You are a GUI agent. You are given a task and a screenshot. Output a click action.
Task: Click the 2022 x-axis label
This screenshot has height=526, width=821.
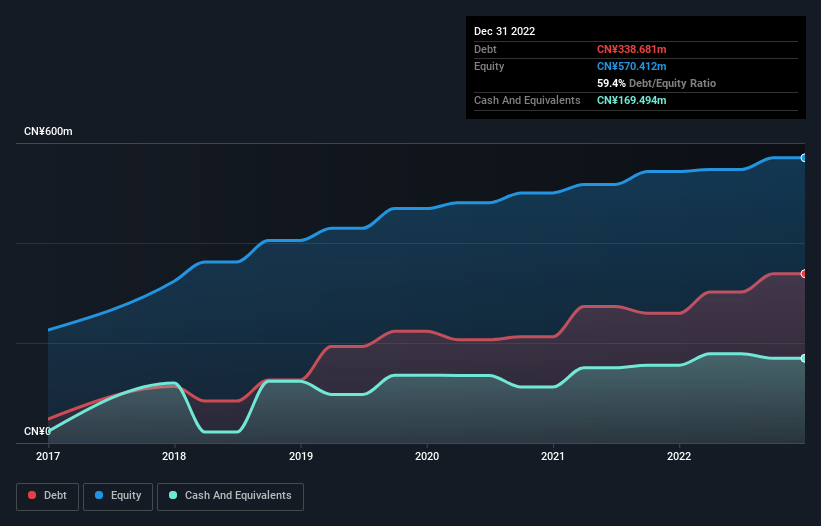(679, 456)
